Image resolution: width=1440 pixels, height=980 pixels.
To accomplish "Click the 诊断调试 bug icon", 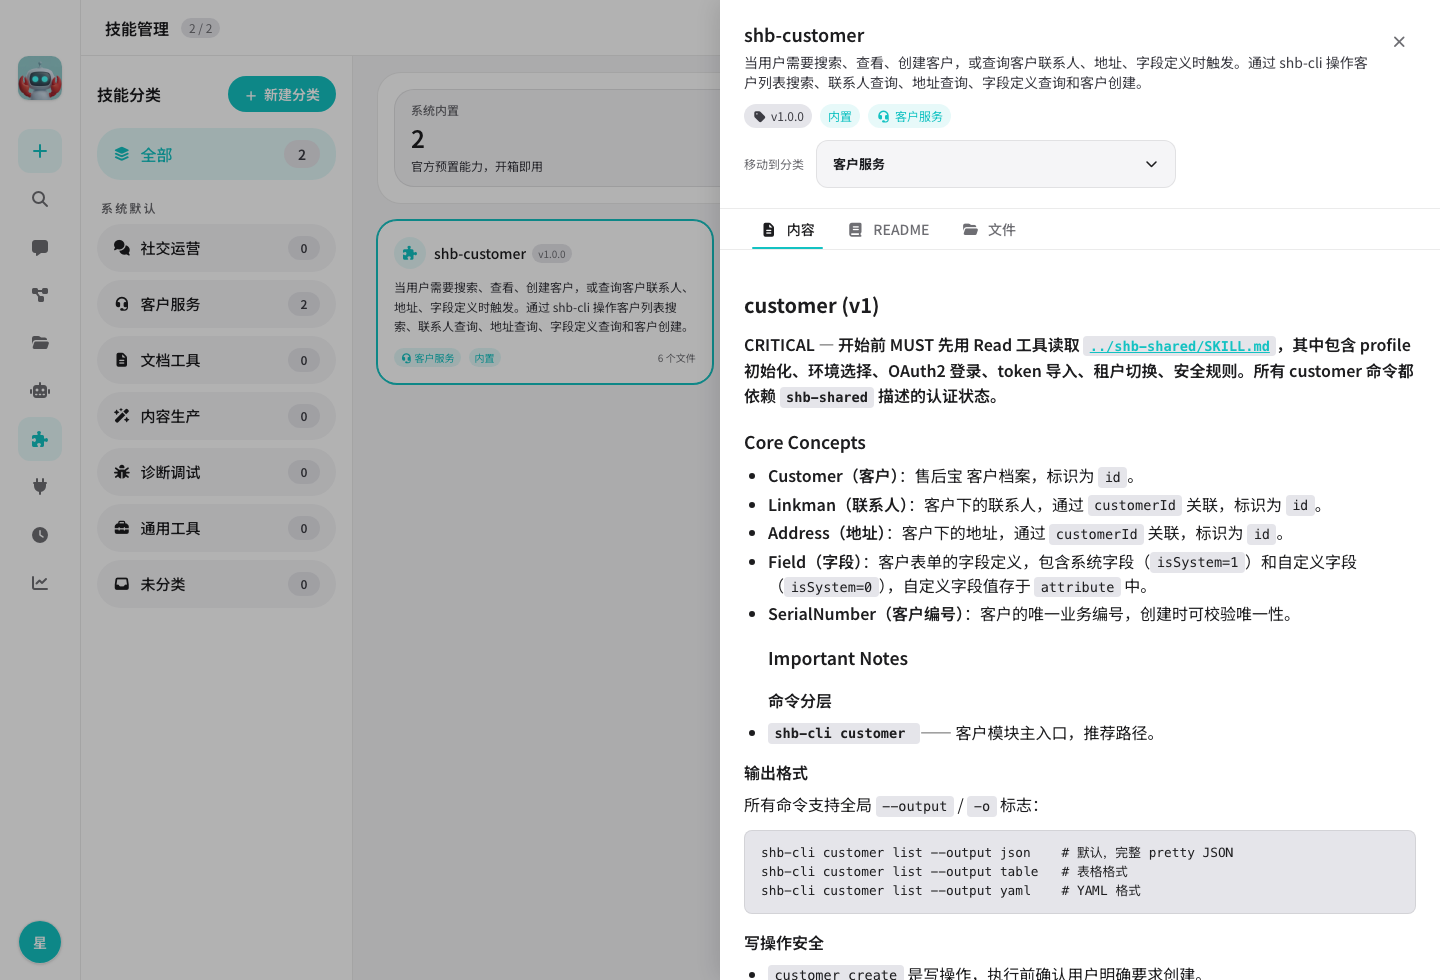I will (x=122, y=472).
